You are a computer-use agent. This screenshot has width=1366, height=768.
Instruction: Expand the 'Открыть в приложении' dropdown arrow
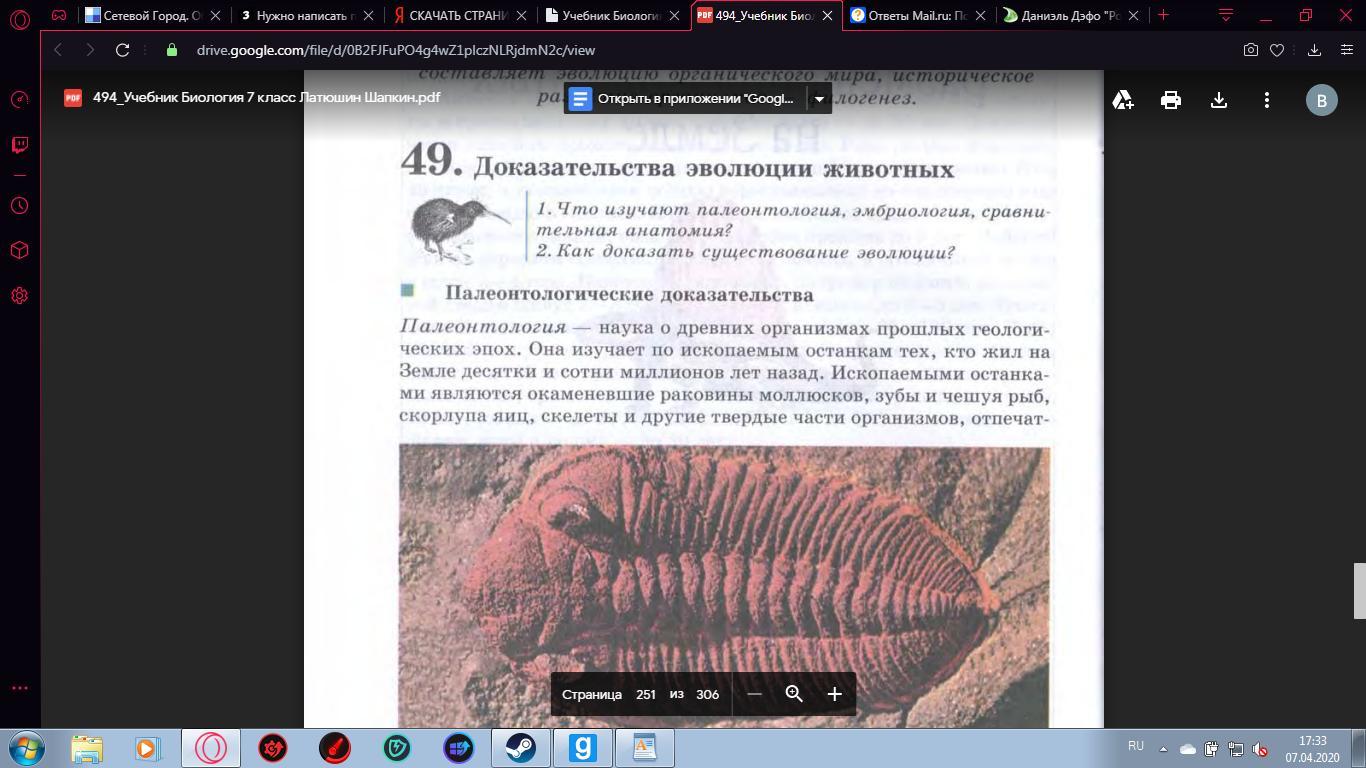pyautogui.click(x=819, y=99)
